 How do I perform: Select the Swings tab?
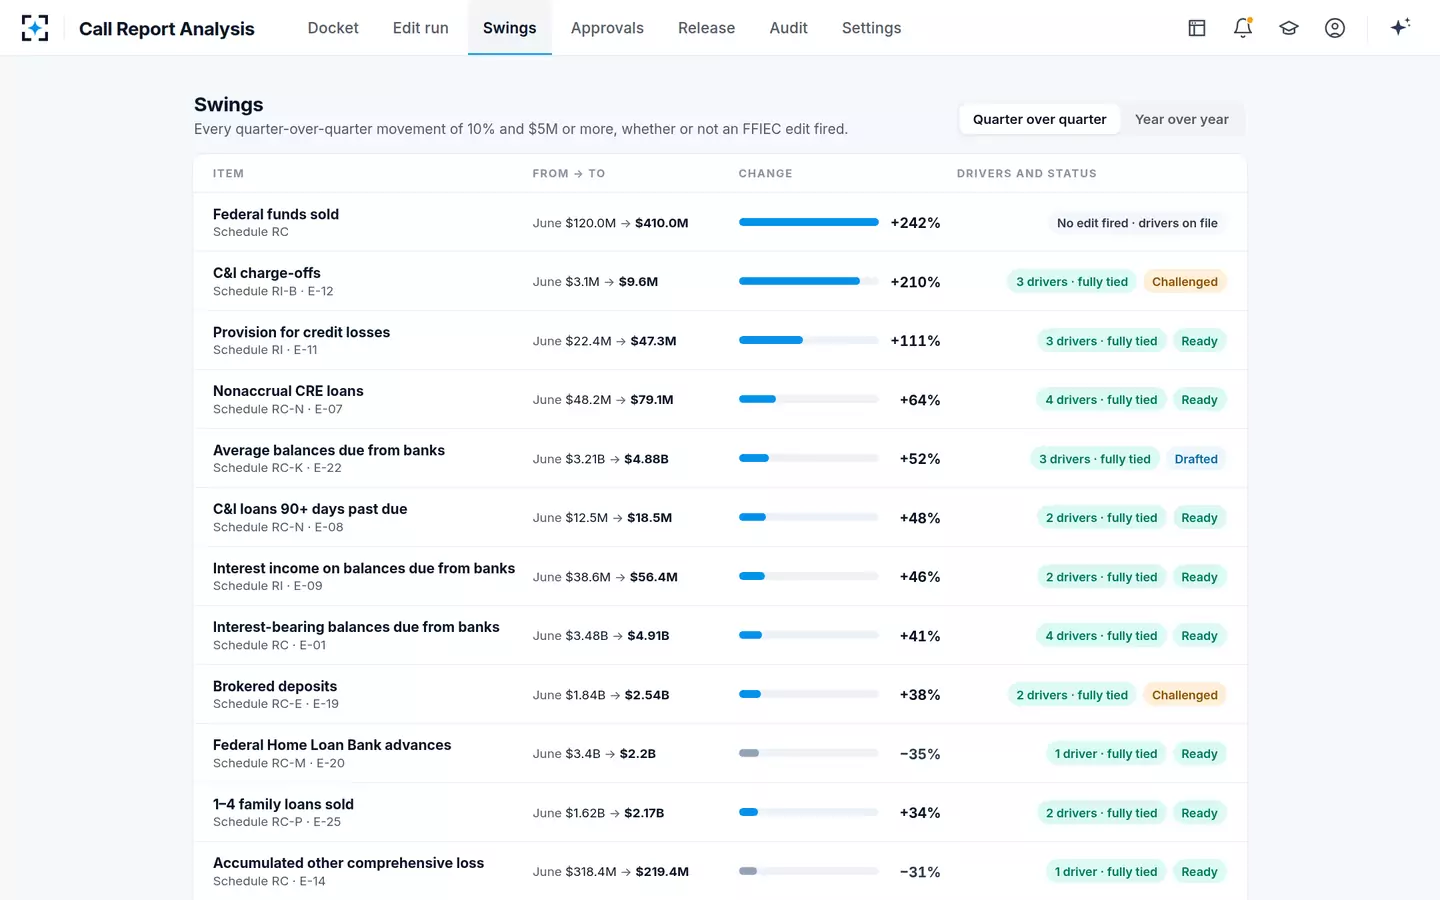point(510,28)
